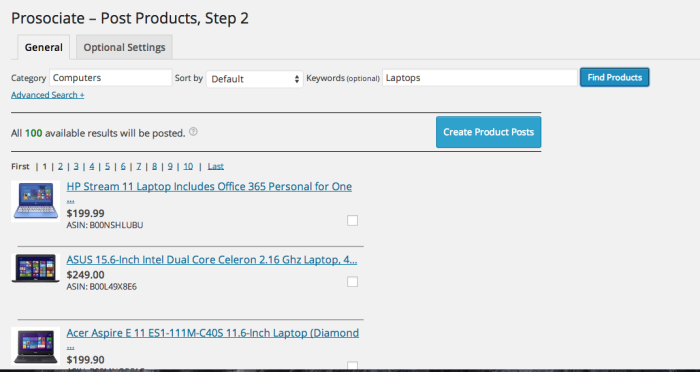Open the Sort by Default dropdown
Screen dimensions: 700x372
tap(254, 79)
